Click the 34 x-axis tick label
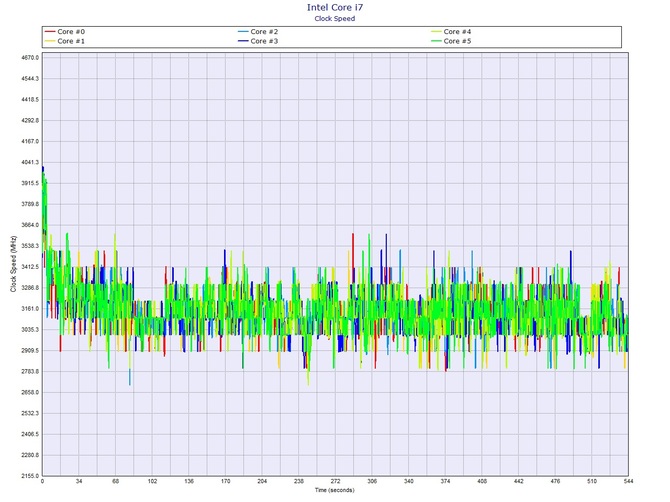Viewport: 670px width, 502px height. 79,481
